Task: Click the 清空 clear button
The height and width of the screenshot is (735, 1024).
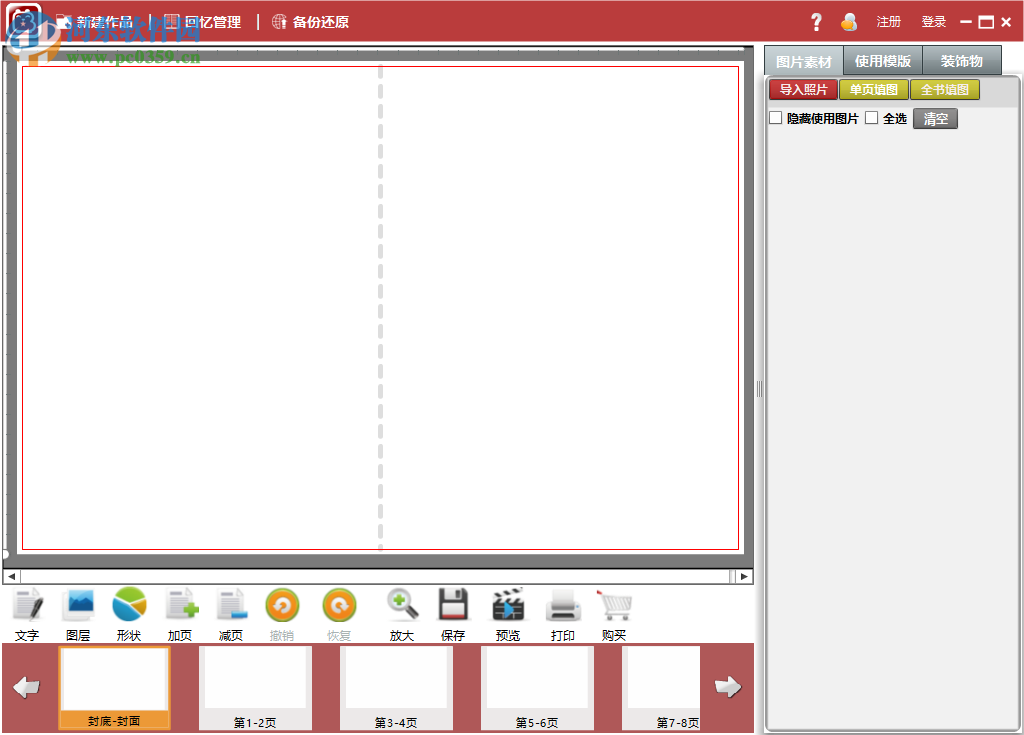Action: pos(935,119)
